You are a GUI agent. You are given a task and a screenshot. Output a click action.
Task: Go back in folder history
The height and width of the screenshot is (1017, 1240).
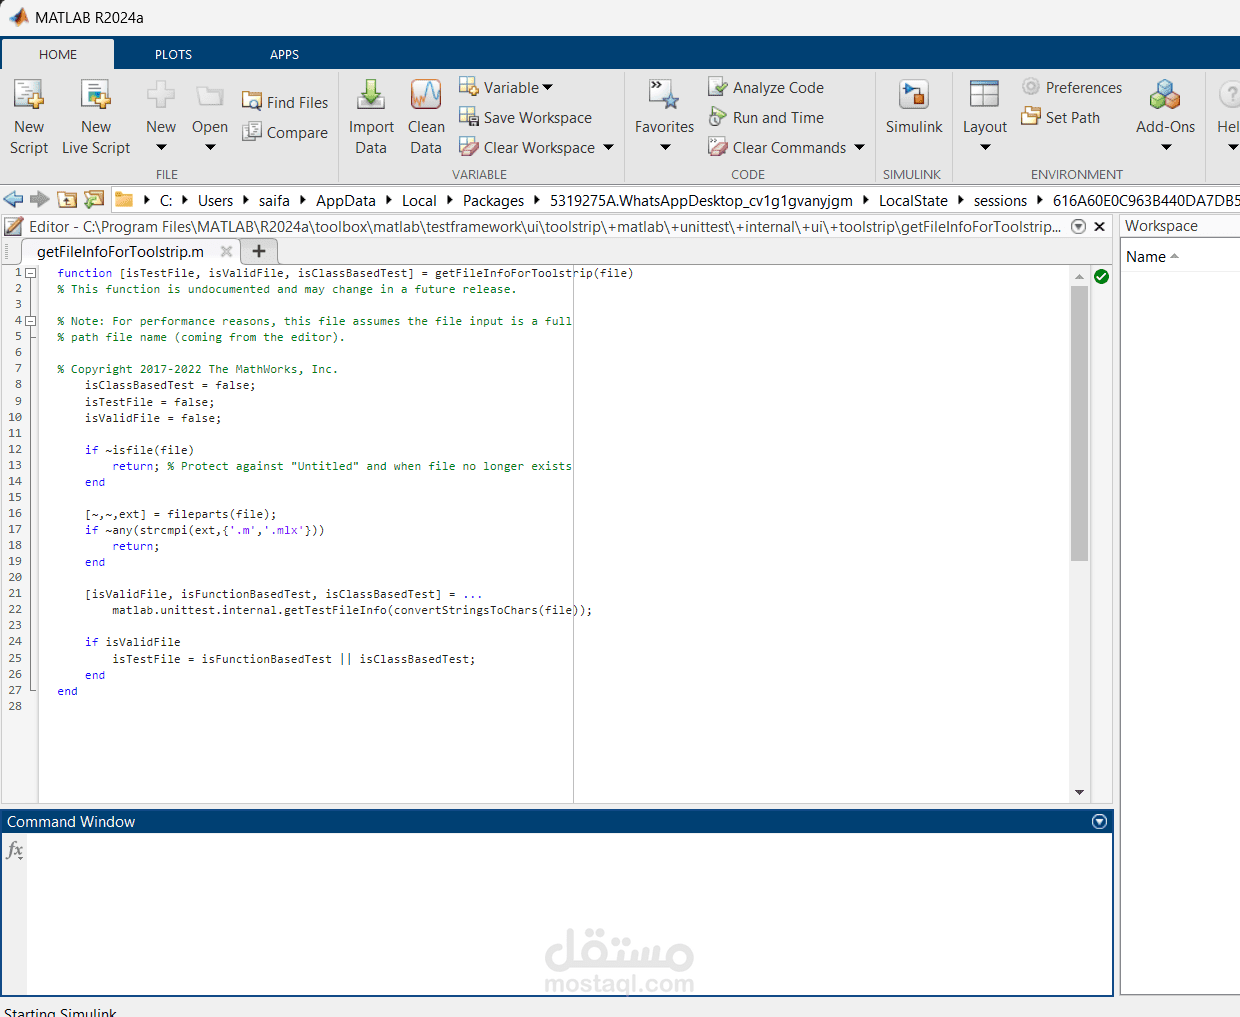[x=14, y=199]
